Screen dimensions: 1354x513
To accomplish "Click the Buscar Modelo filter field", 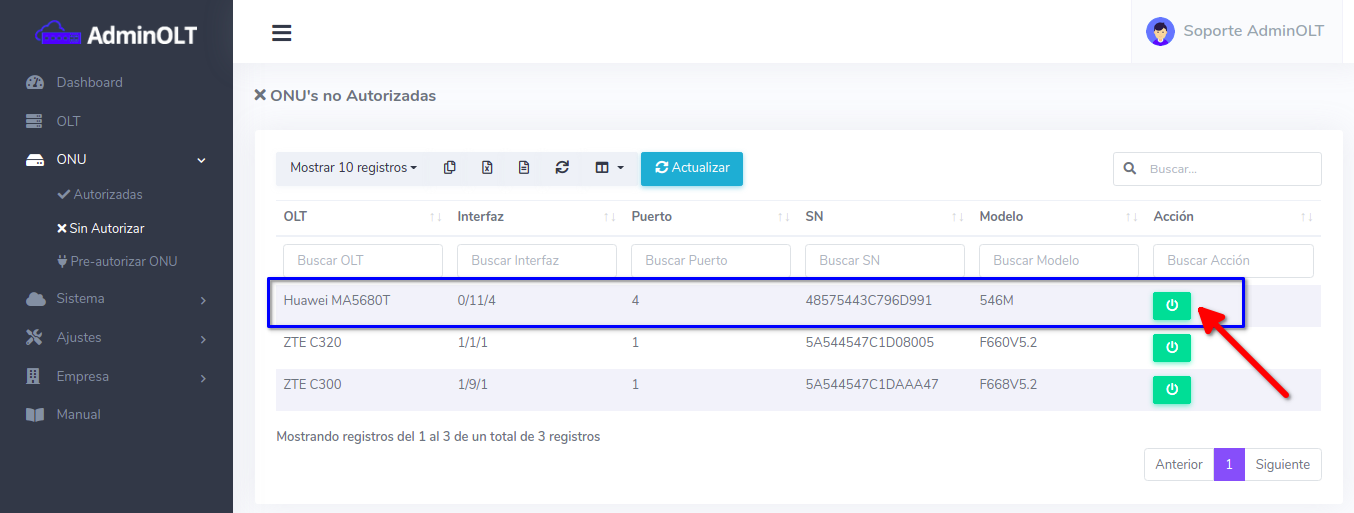I will [x=1058, y=260].
